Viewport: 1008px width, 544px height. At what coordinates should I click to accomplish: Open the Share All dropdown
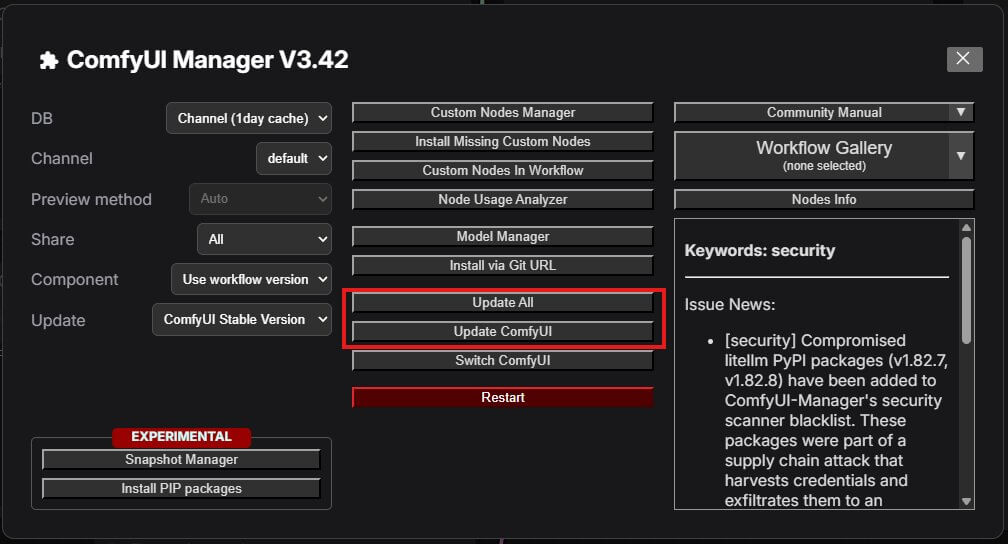[x=264, y=239]
